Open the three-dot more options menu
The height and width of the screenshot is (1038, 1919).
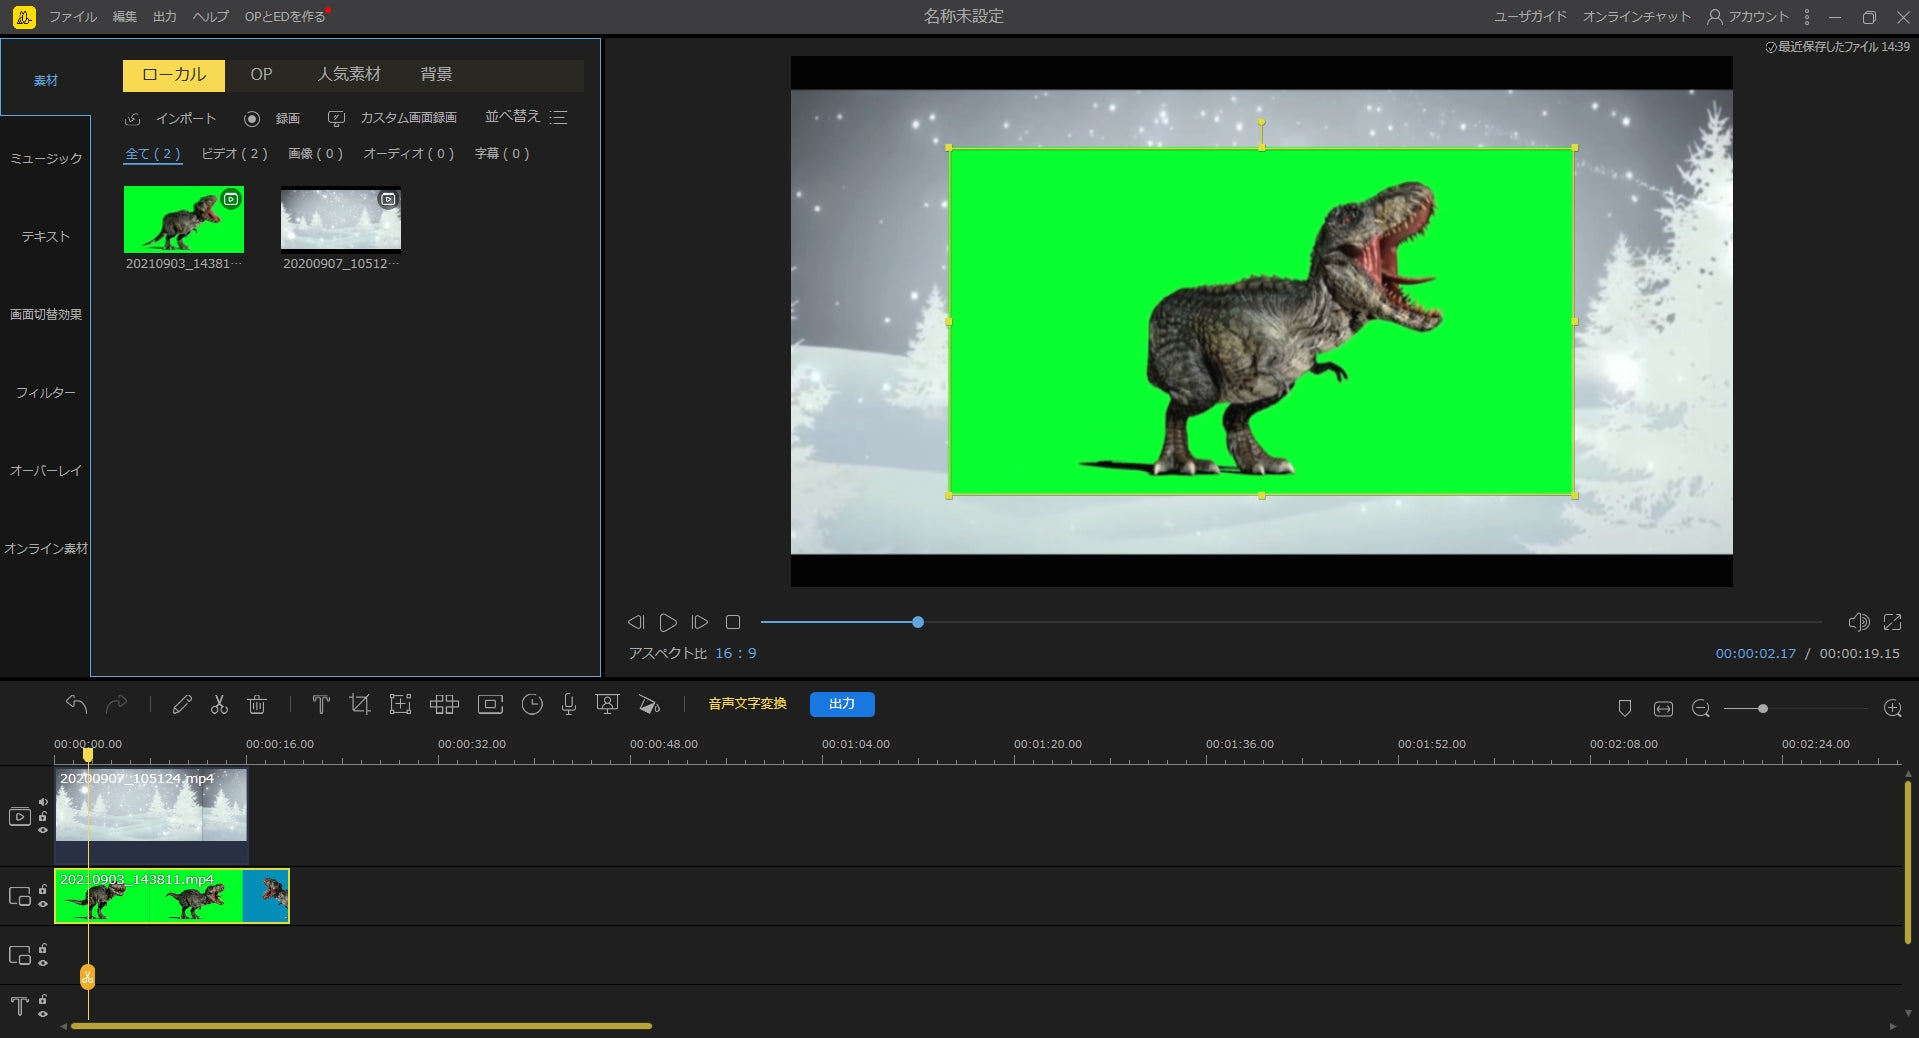(x=1806, y=17)
